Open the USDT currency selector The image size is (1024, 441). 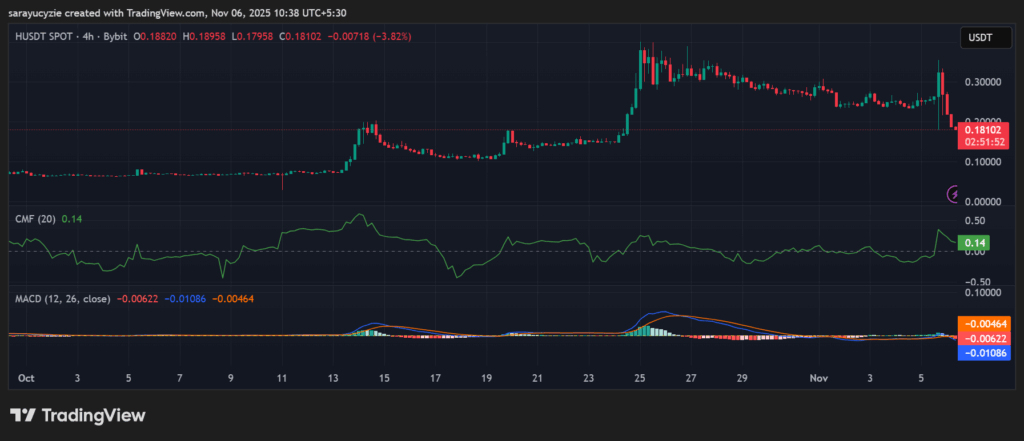(980, 38)
